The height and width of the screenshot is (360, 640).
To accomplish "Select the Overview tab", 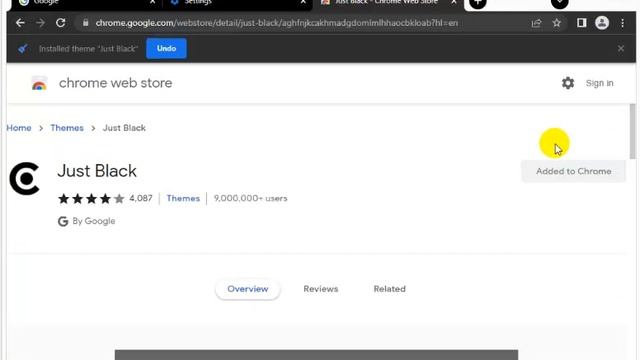I will (x=248, y=289).
